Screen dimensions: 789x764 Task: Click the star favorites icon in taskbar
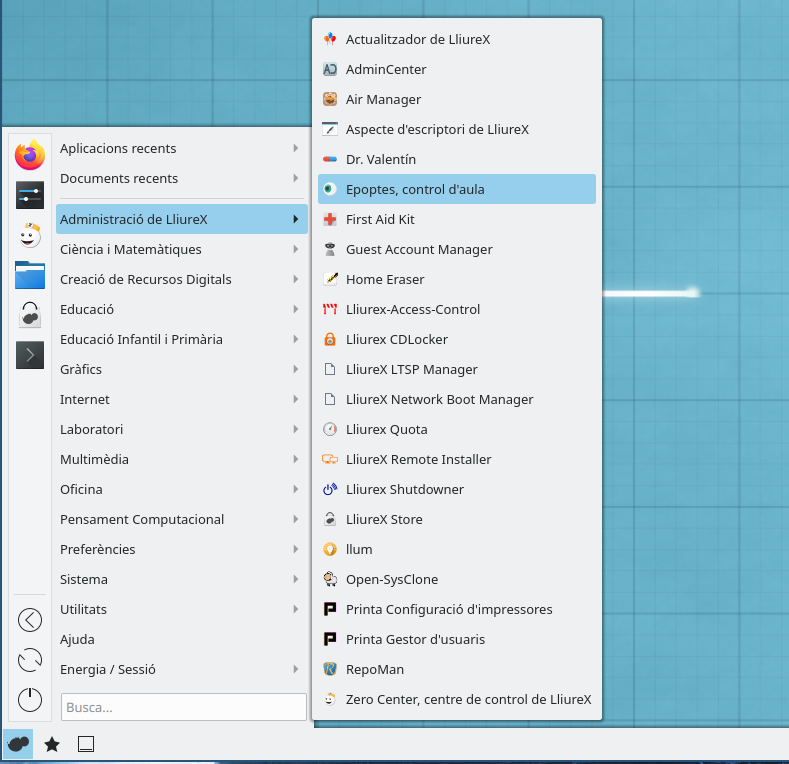52,744
